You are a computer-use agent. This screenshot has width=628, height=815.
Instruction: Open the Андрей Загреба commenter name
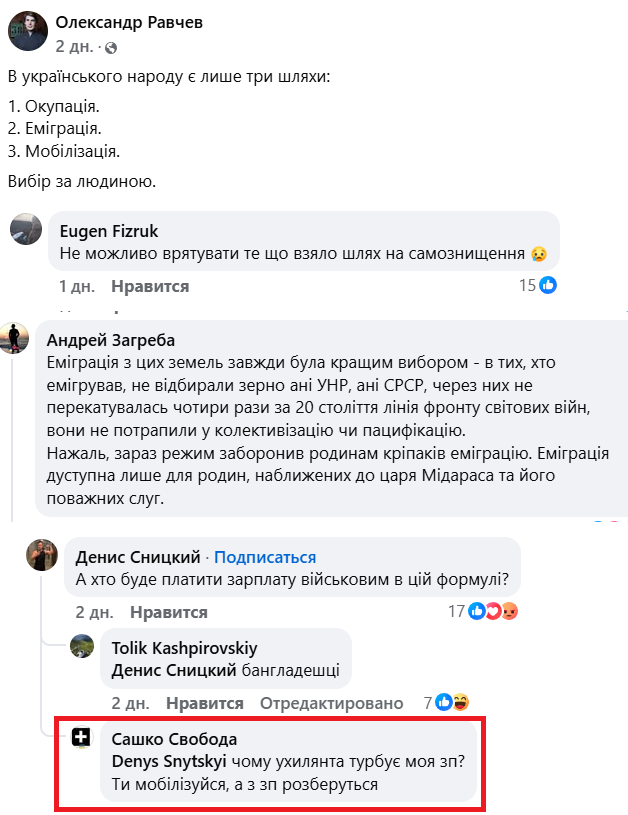point(110,339)
